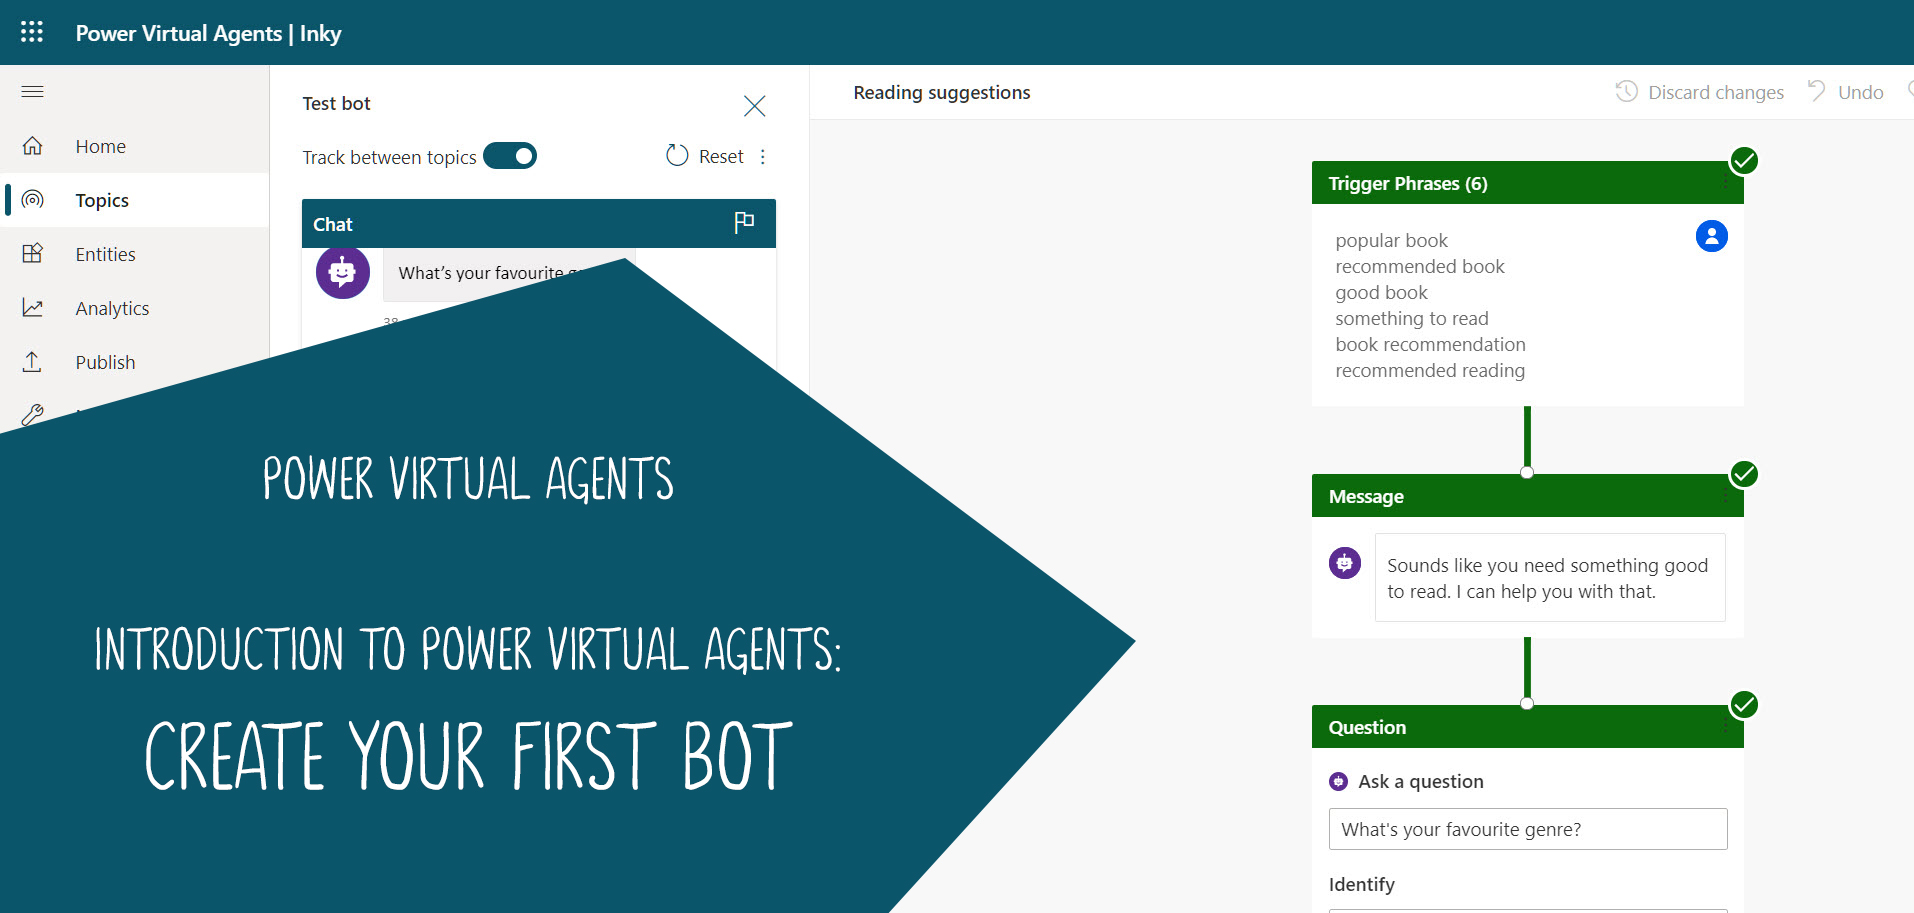Click the Topics icon in sidebar

click(x=32, y=200)
